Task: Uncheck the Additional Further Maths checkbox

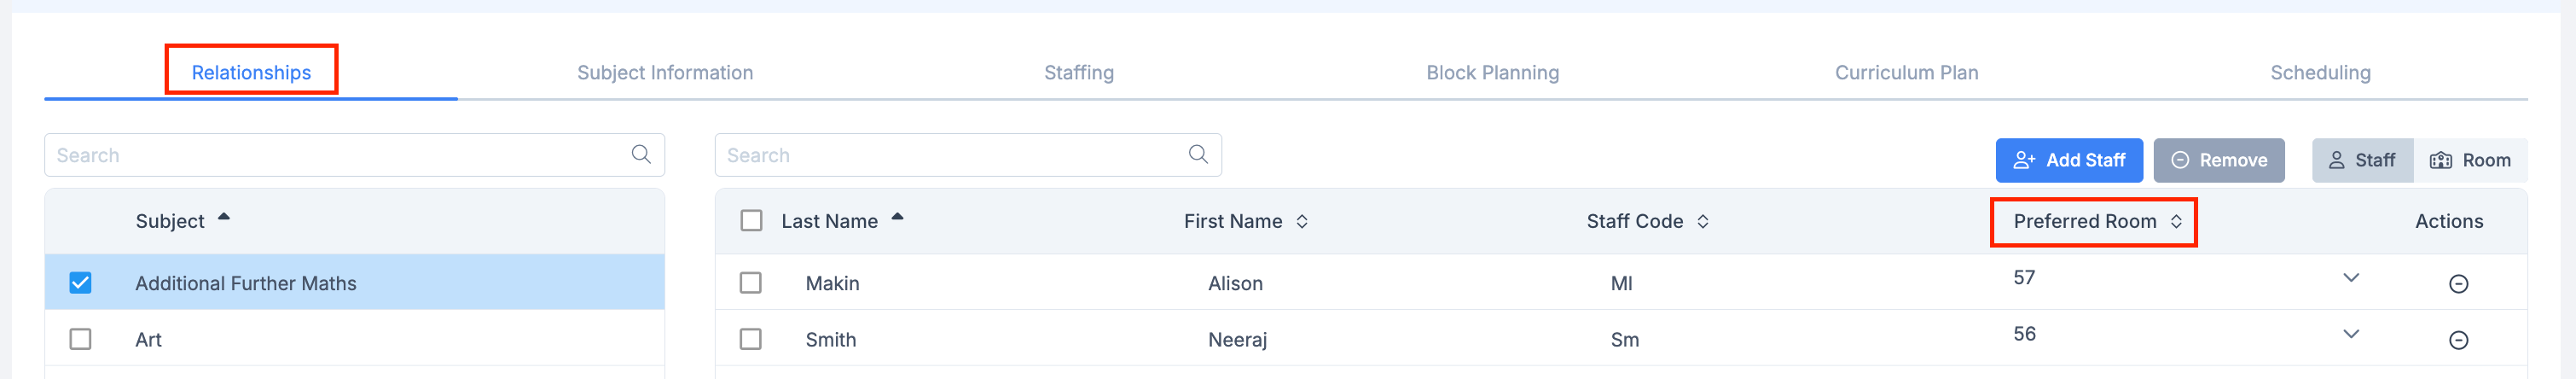Action: [81, 283]
